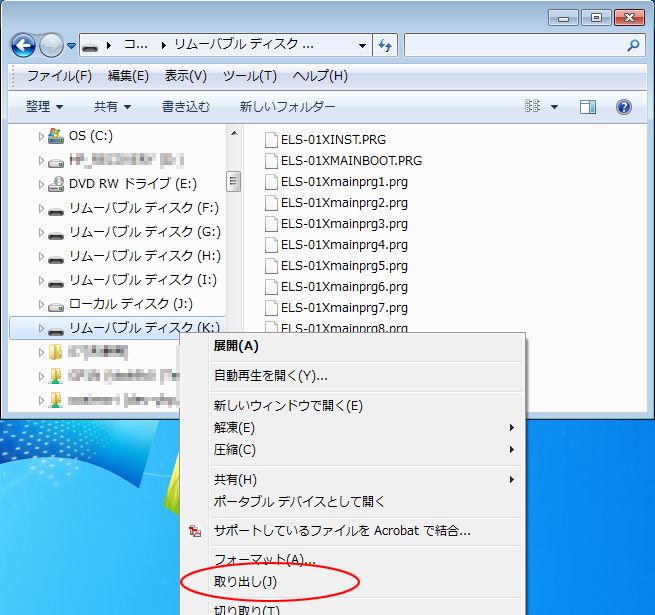The height and width of the screenshot is (615, 655).
Task: Select the DVD RW ドライブ (E:) drive
Action: (x=132, y=184)
